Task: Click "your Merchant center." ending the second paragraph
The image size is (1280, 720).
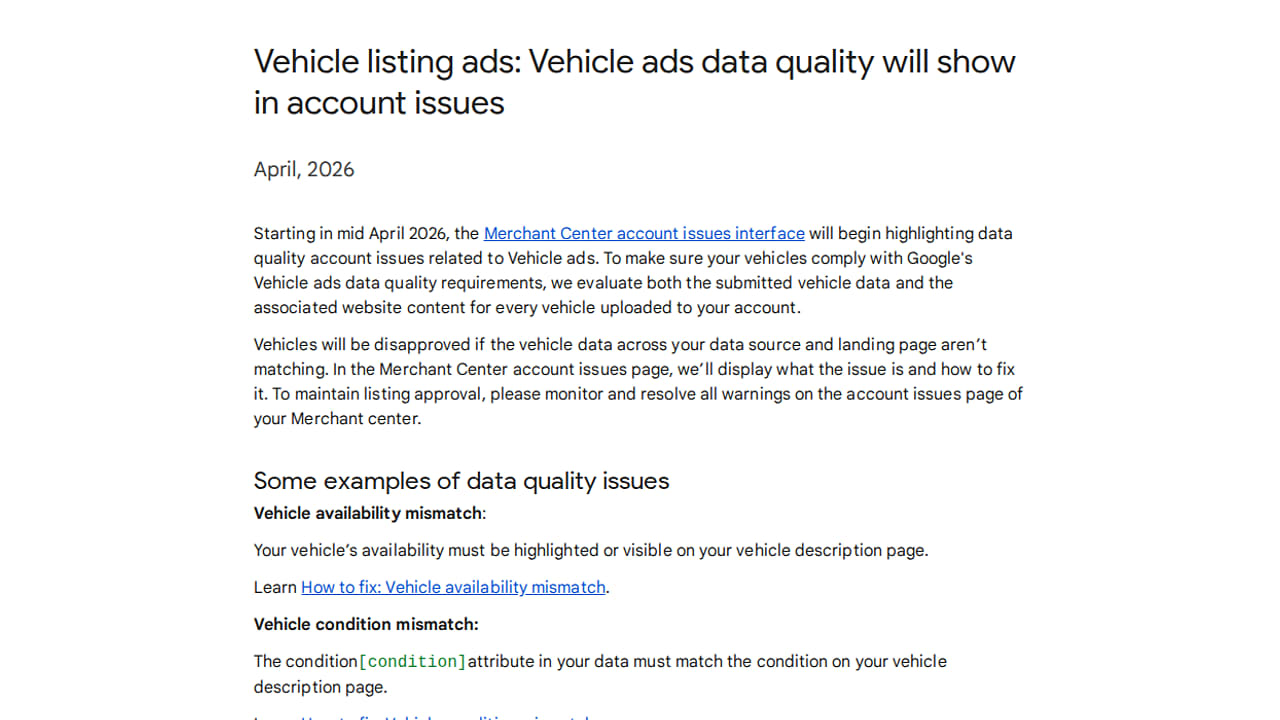Action: pyautogui.click(x=337, y=419)
